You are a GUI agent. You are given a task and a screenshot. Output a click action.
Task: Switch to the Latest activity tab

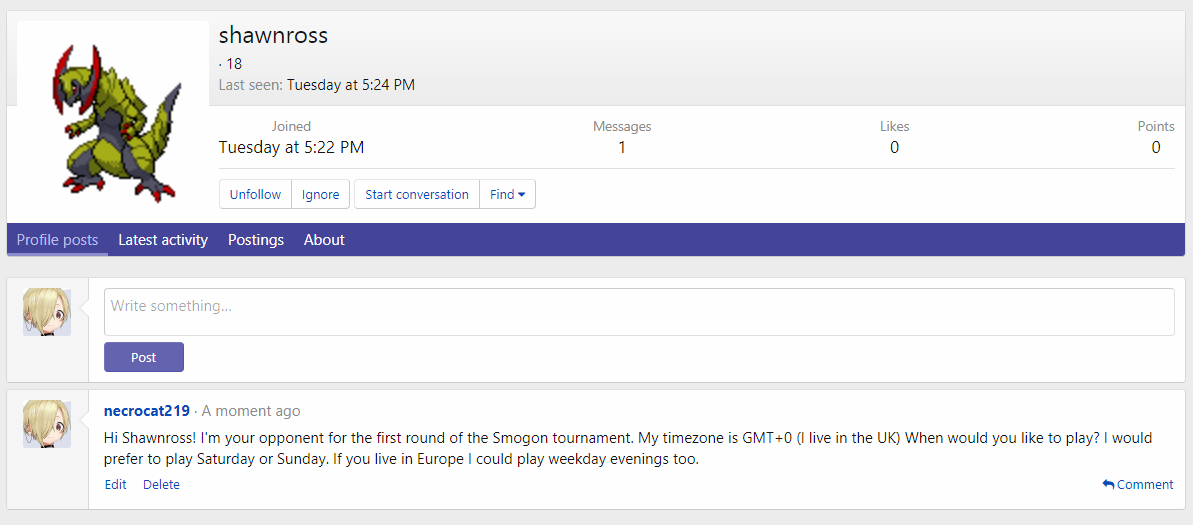pyautogui.click(x=163, y=240)
